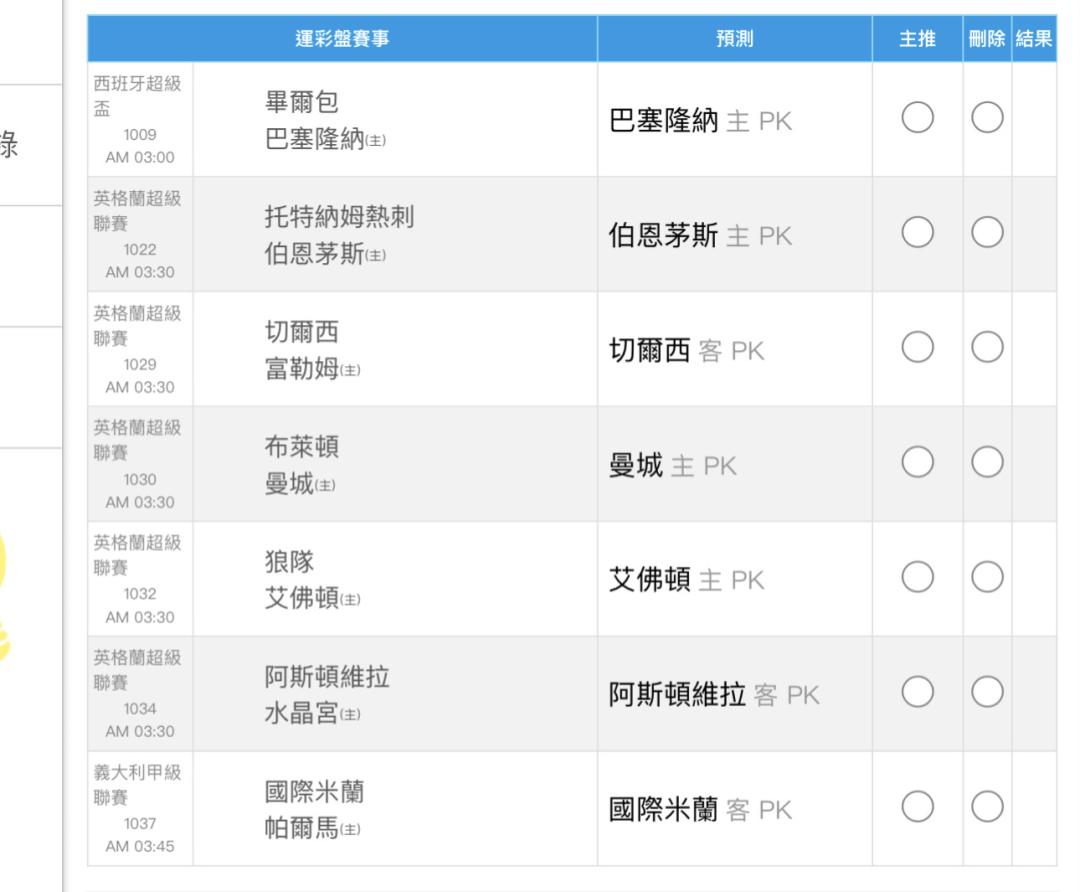Select 刪除 radio for 畢爾包 vs 巴塞隆納 match
Screen dimensions: 1080x892
[985, 120]
